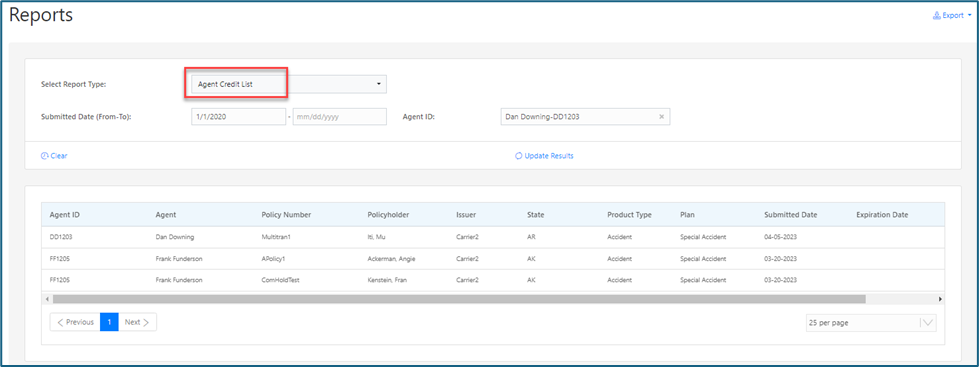Open the Select Report Type dropdown
This screenshot has width=979, height=367.
[x=288, y=84]
